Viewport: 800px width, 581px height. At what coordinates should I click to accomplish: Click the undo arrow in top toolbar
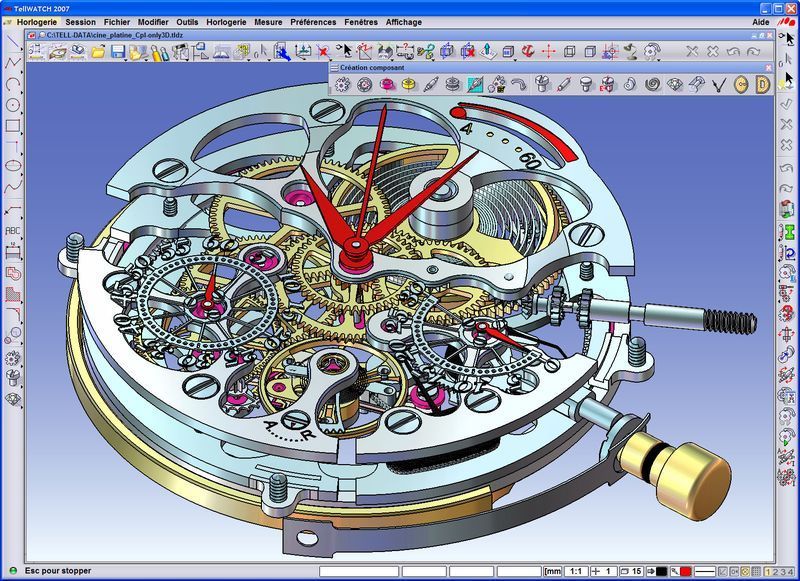pos(733,51)
